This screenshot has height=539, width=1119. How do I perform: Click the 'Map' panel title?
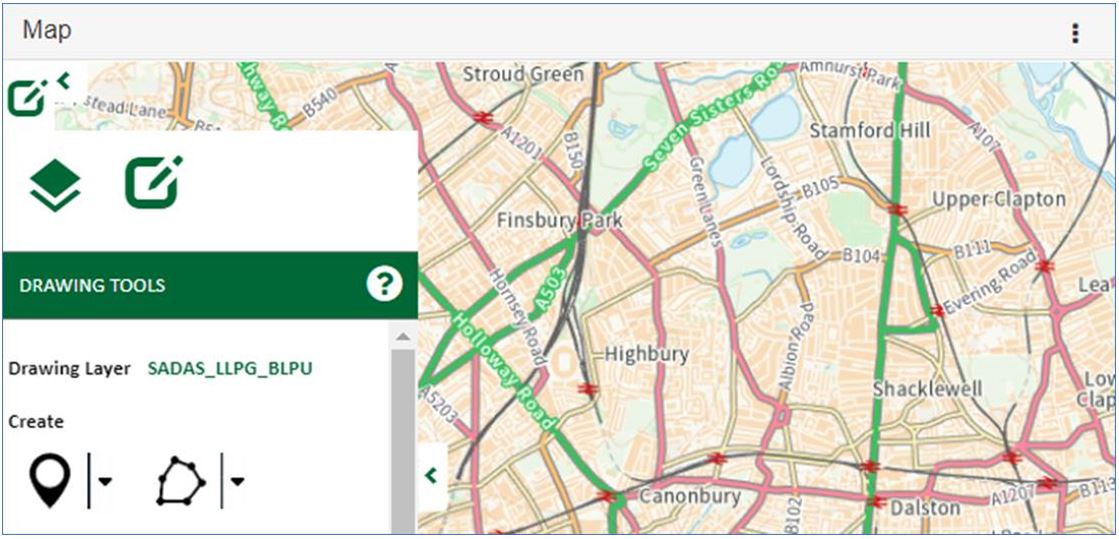point(47,31)
